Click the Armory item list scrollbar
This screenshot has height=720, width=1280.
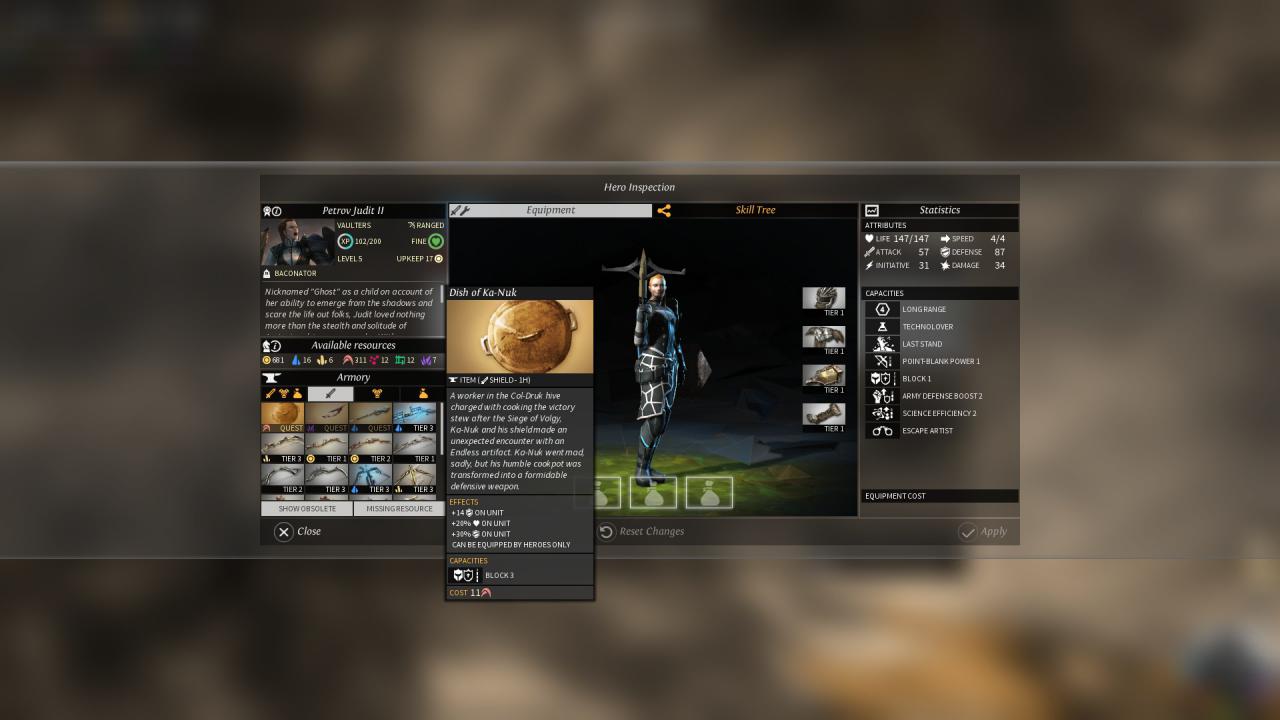coord(442,428)
